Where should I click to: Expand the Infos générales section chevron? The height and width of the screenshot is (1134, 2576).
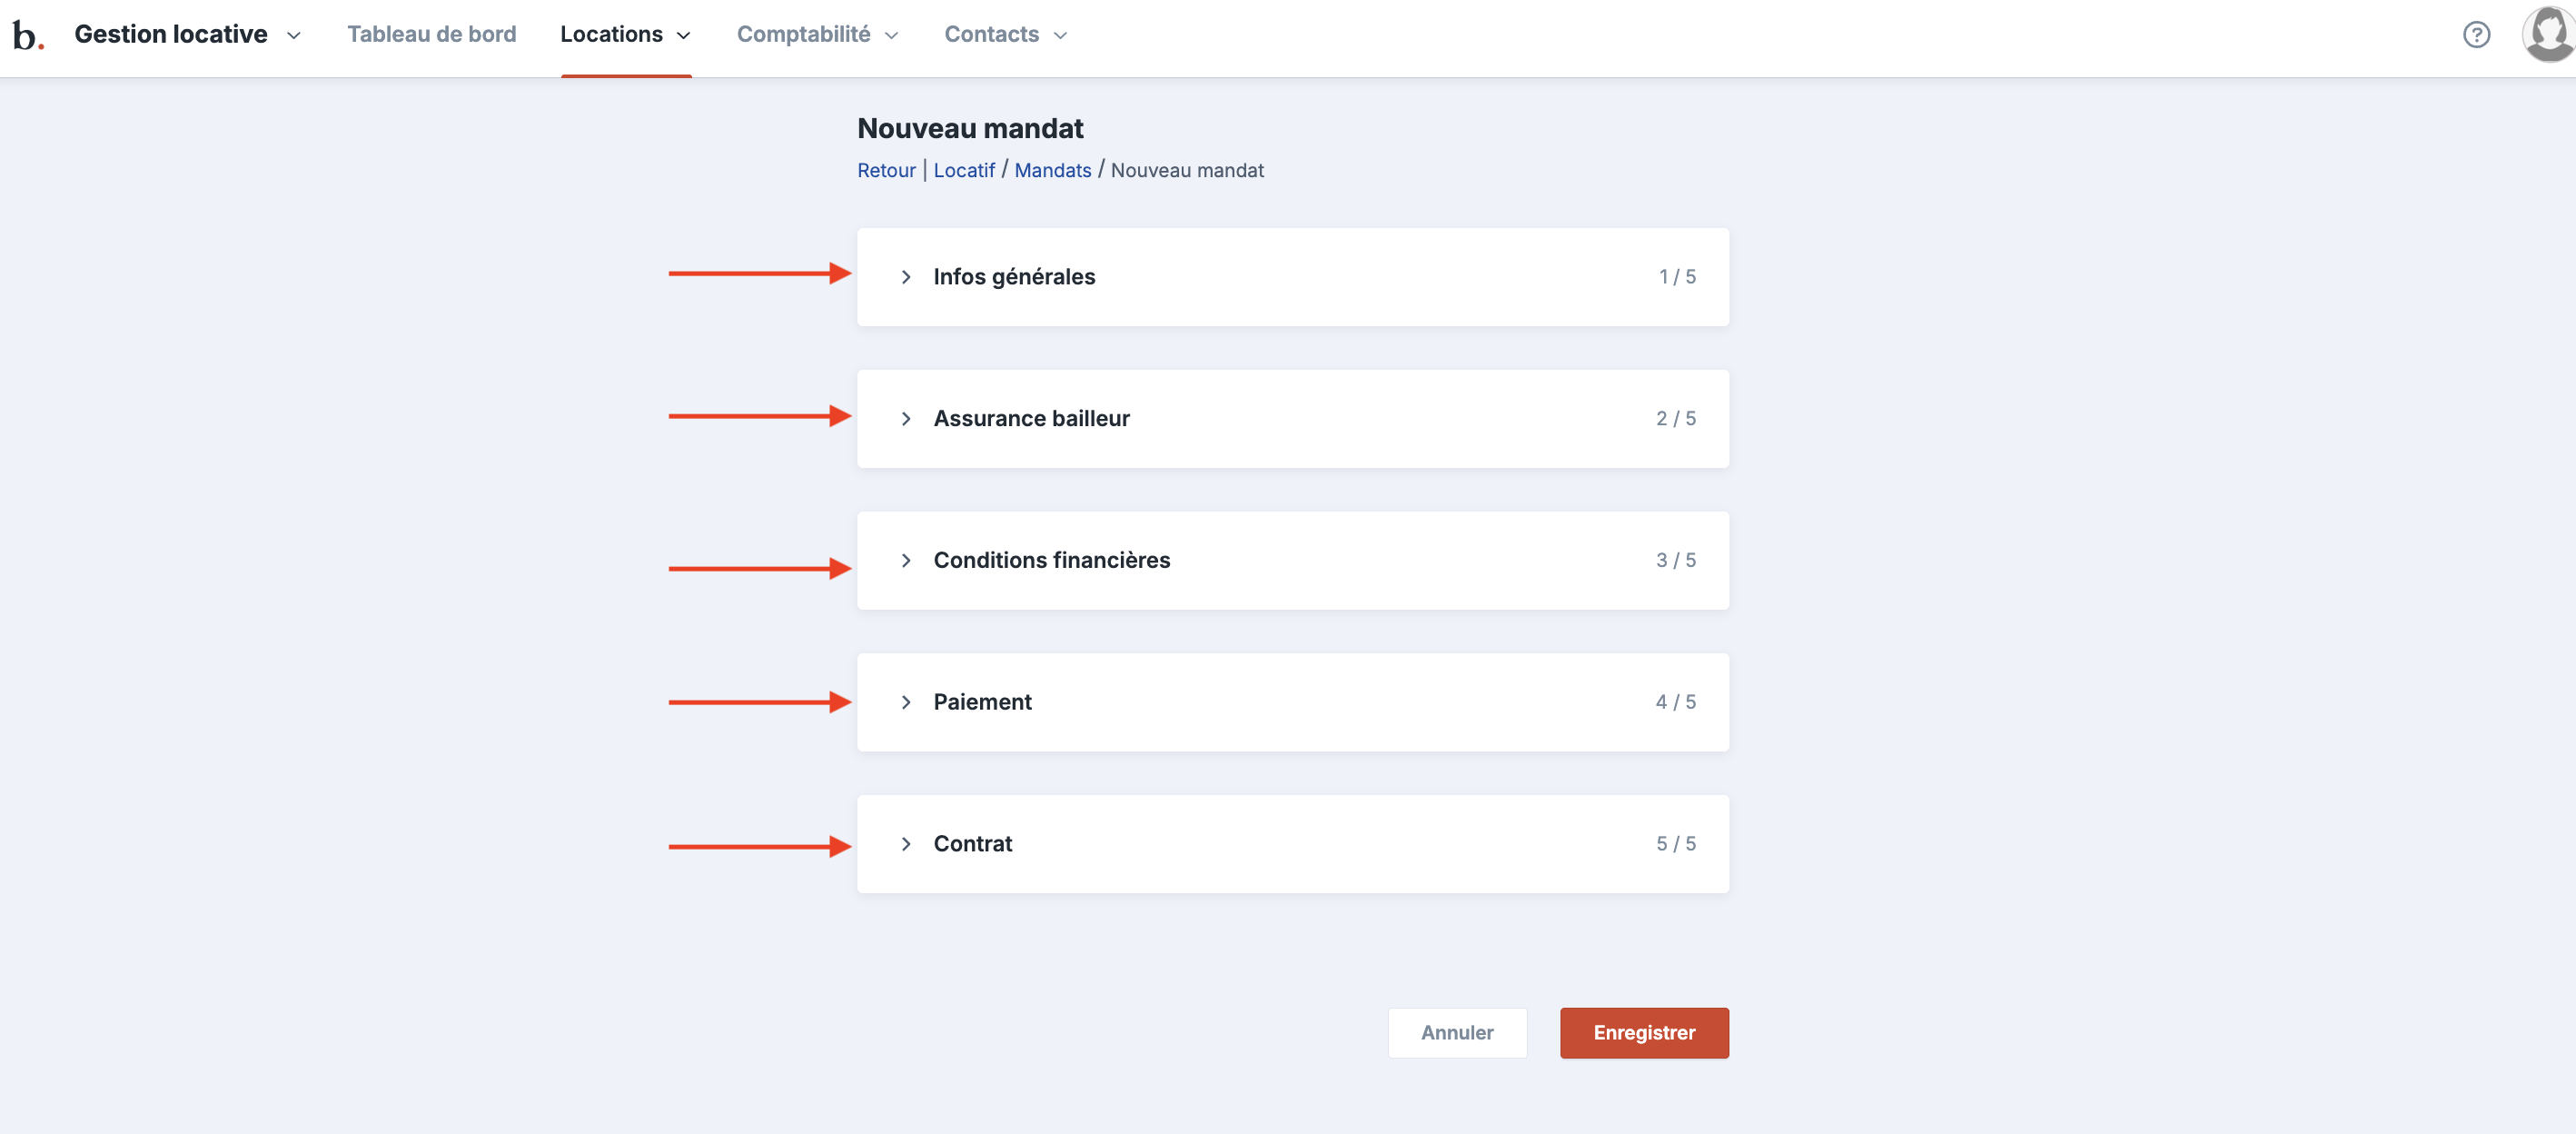(x=905, y=277)
